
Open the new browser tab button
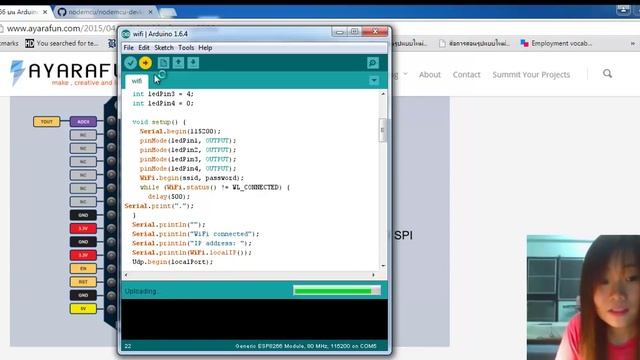click(168, 13)
